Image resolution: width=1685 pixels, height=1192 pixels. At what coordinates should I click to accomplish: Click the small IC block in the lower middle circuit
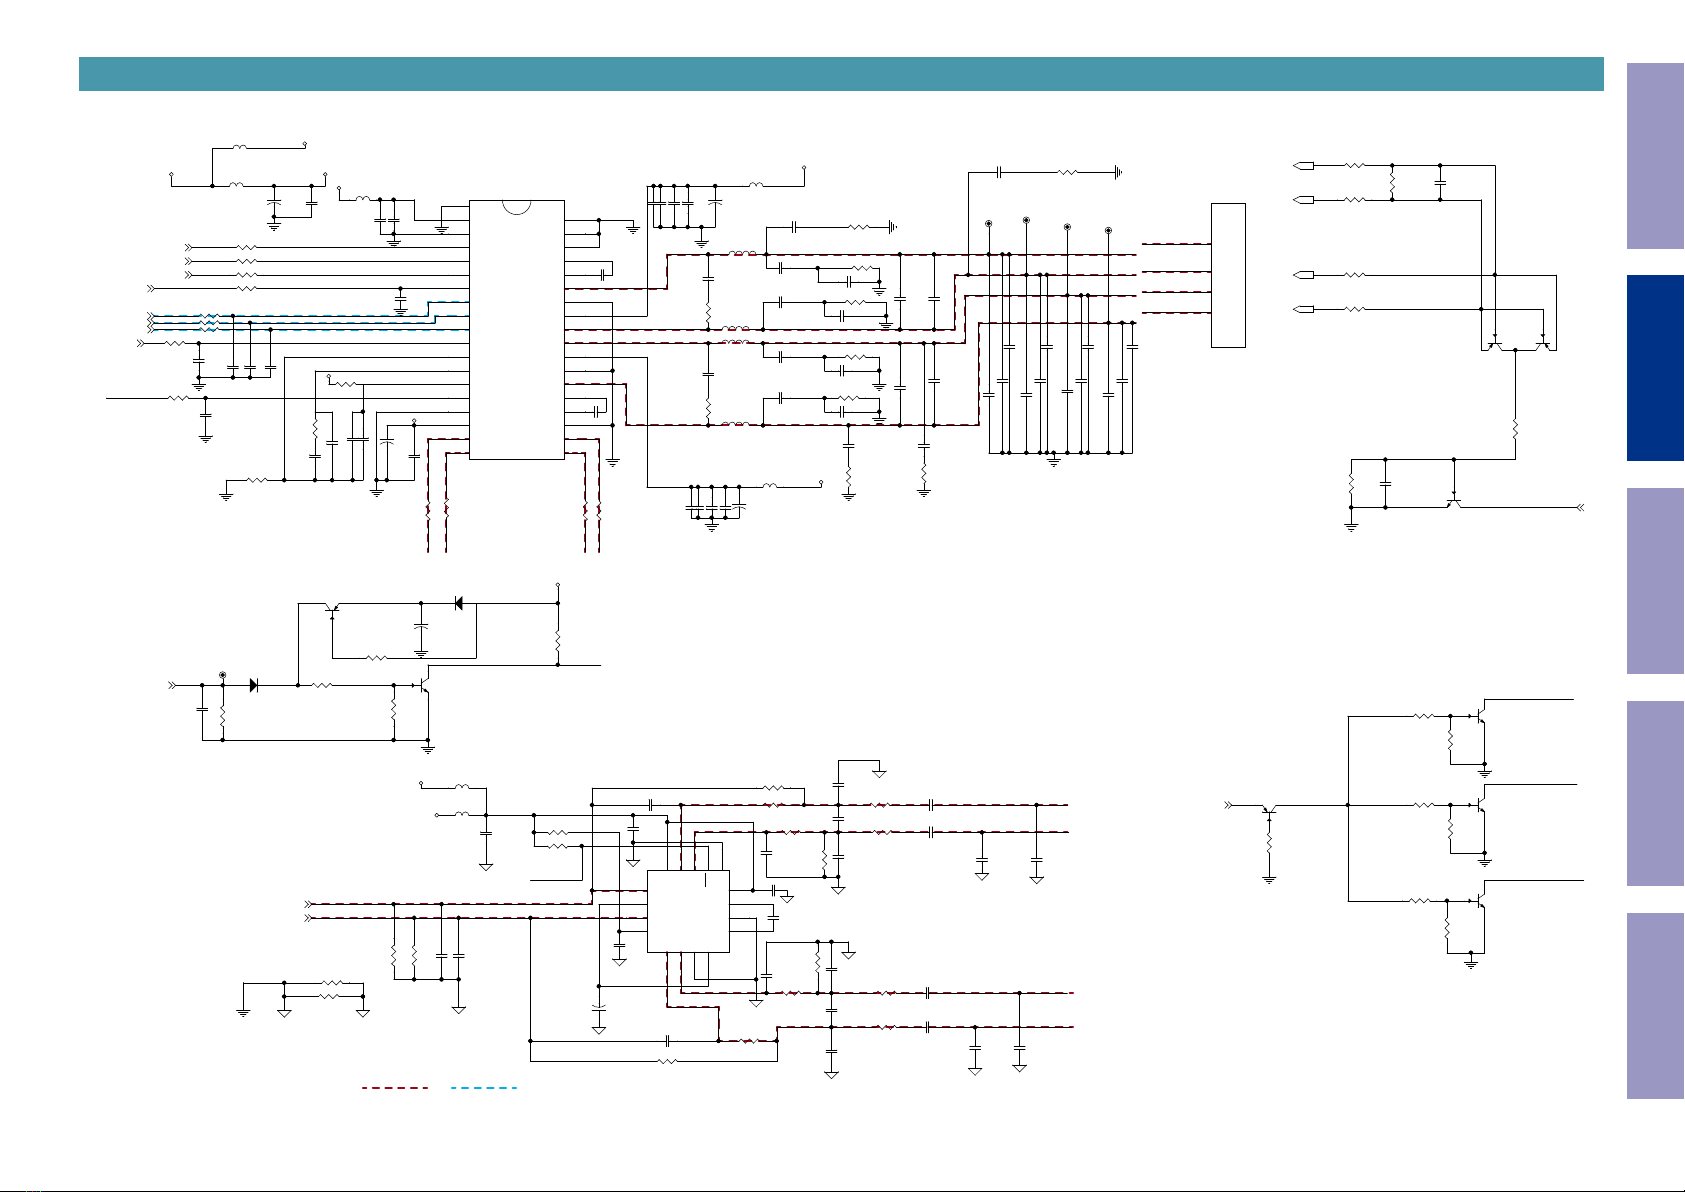(688, 911)
